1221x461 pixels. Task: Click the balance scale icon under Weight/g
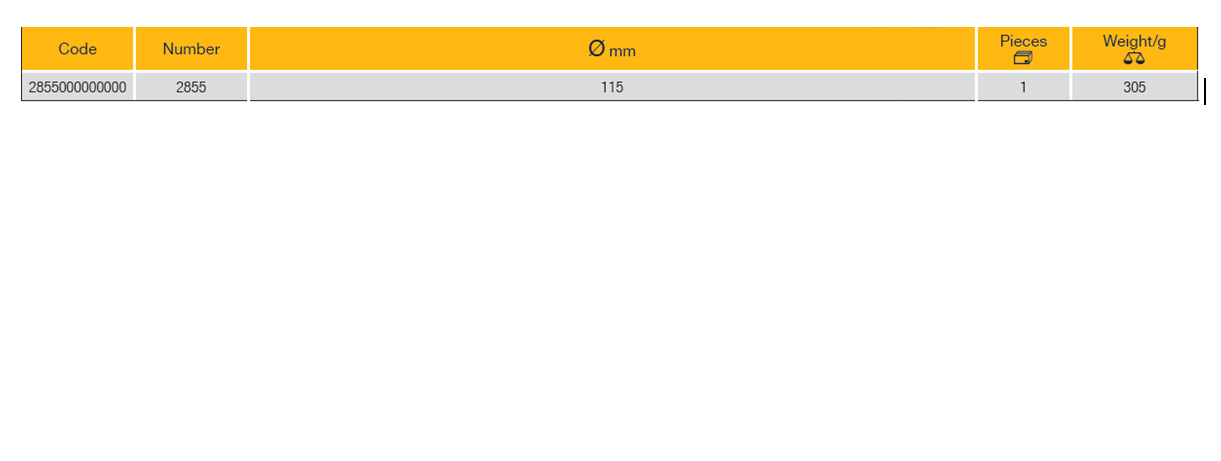(1134, 58)
